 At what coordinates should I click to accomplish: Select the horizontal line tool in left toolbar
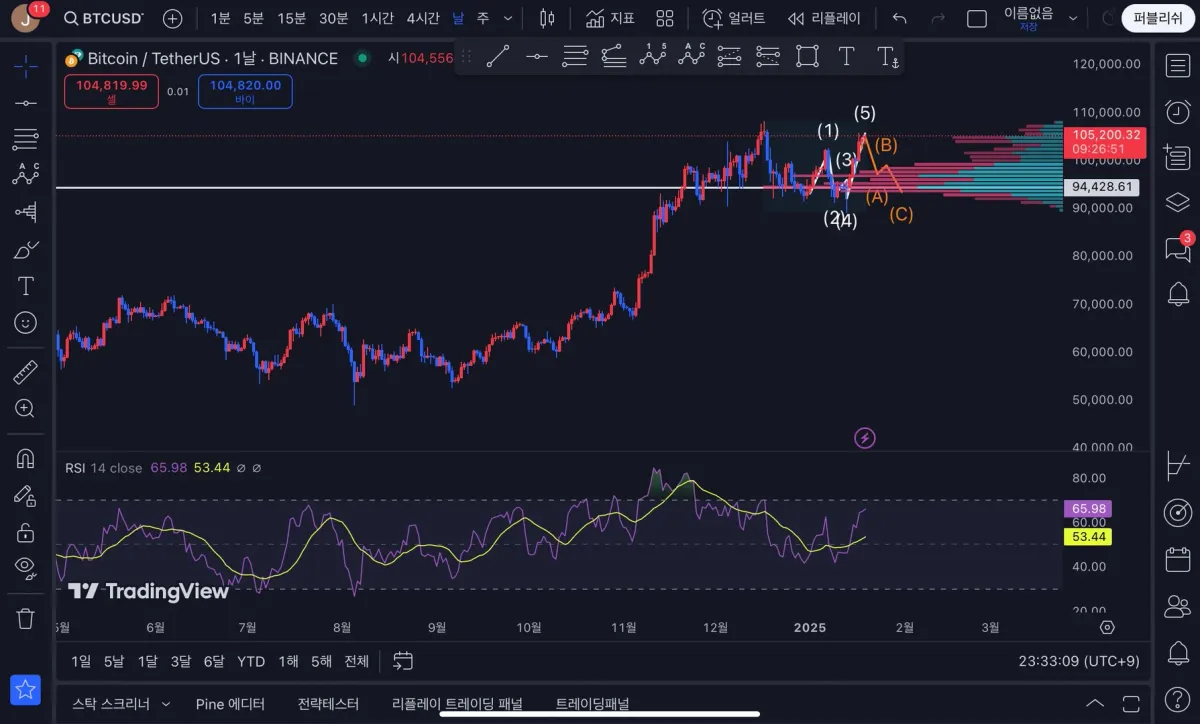point(26,103)
